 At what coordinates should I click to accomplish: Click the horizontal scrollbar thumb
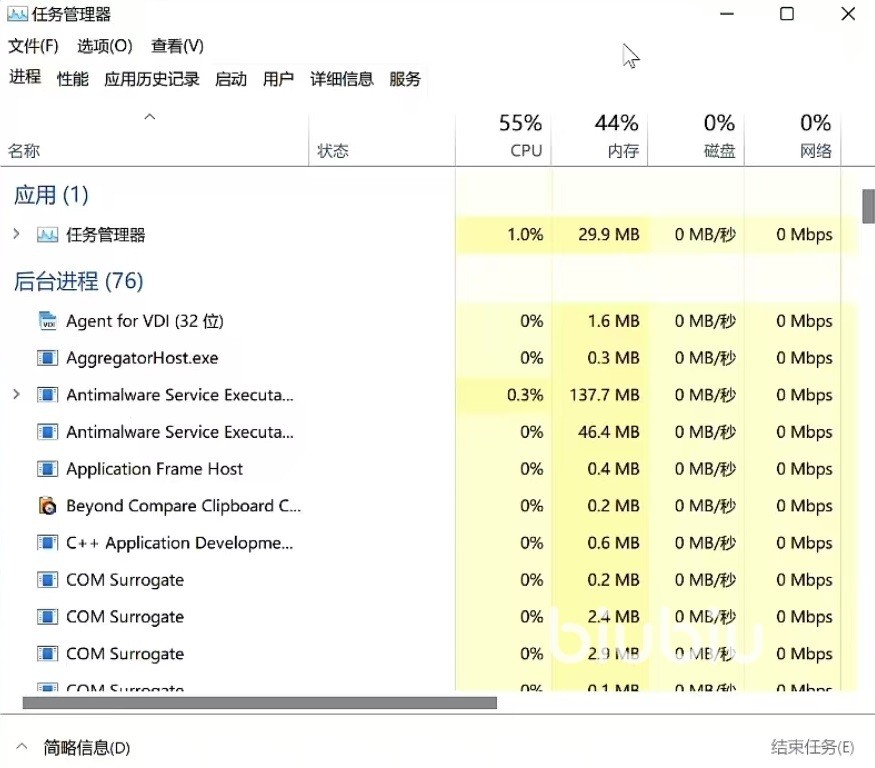coord(259,703)
